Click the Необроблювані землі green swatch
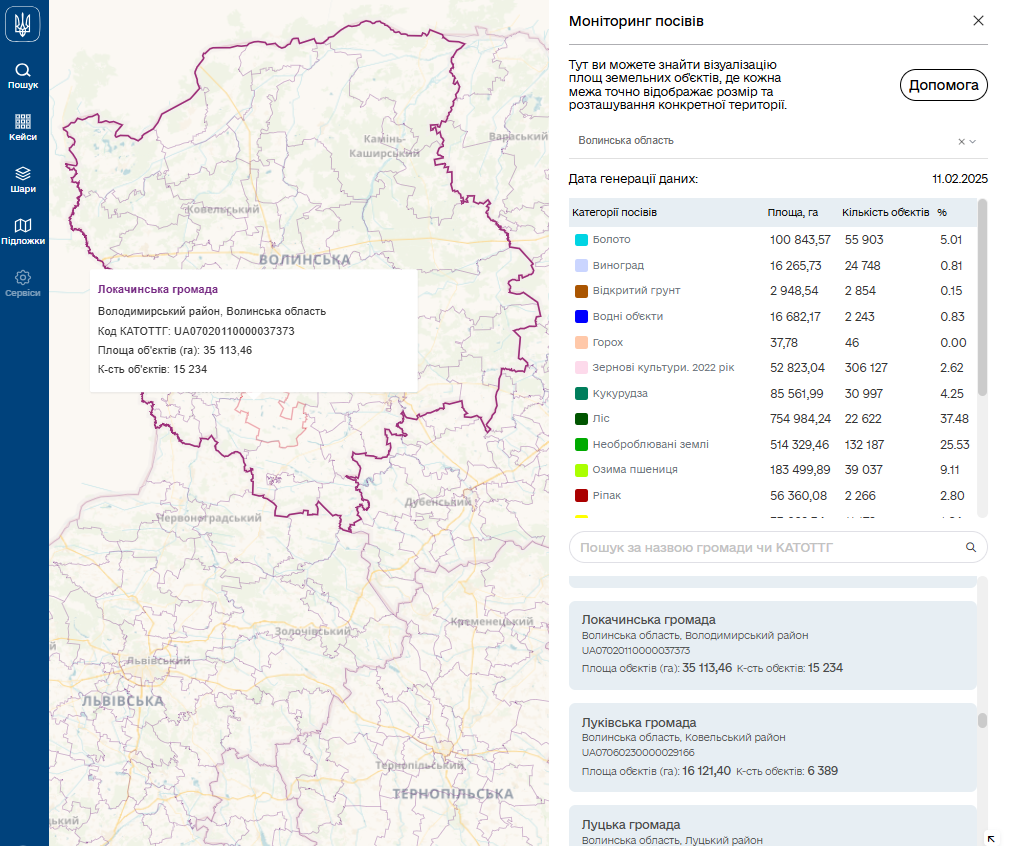The height and width of the screenshot is (846, 1013). 581,444
